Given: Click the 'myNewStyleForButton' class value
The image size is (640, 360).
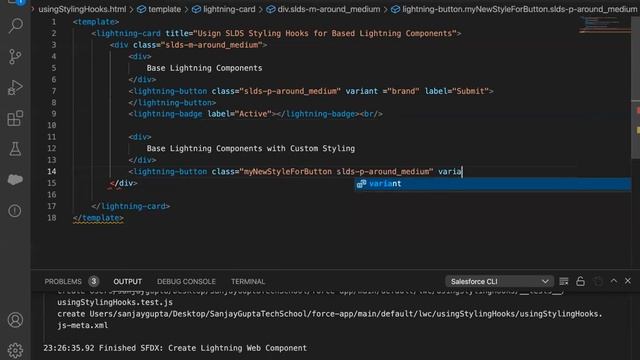Looking at the screenshot, I should [x=288, y=171].
